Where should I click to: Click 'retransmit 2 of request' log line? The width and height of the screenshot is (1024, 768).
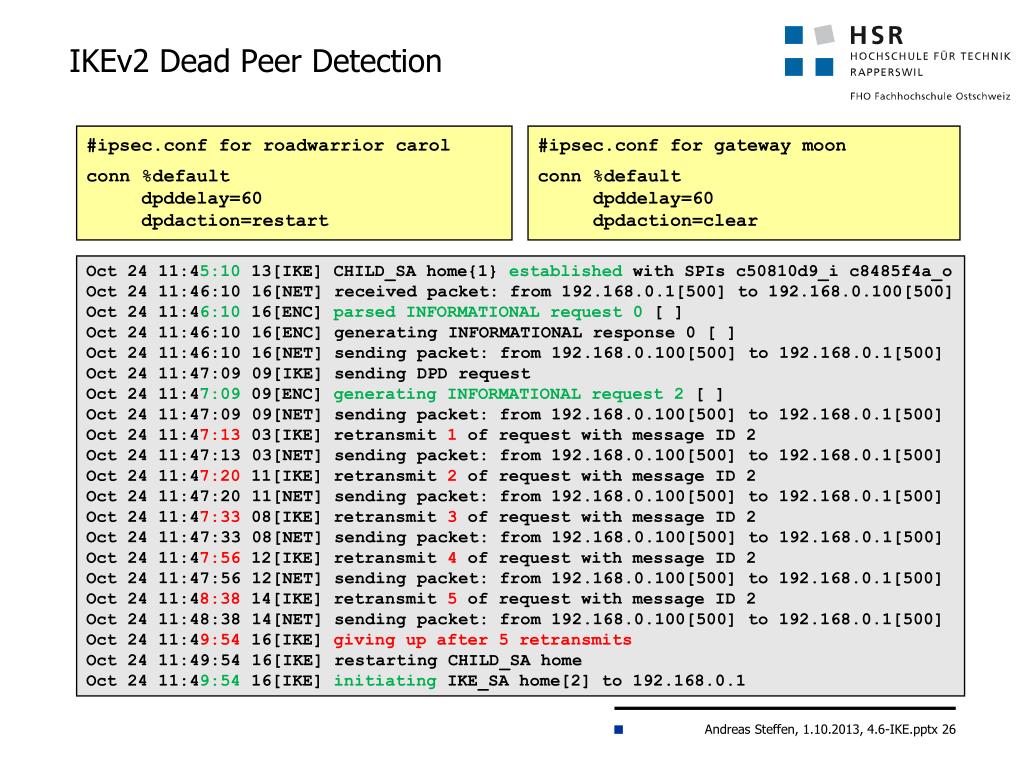click(421, 476)
